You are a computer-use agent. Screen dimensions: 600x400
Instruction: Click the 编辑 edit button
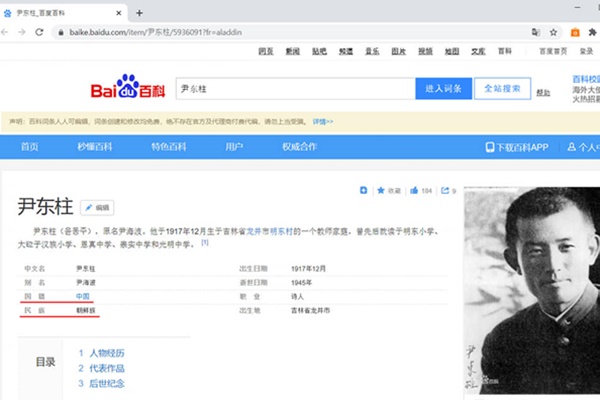97,208
